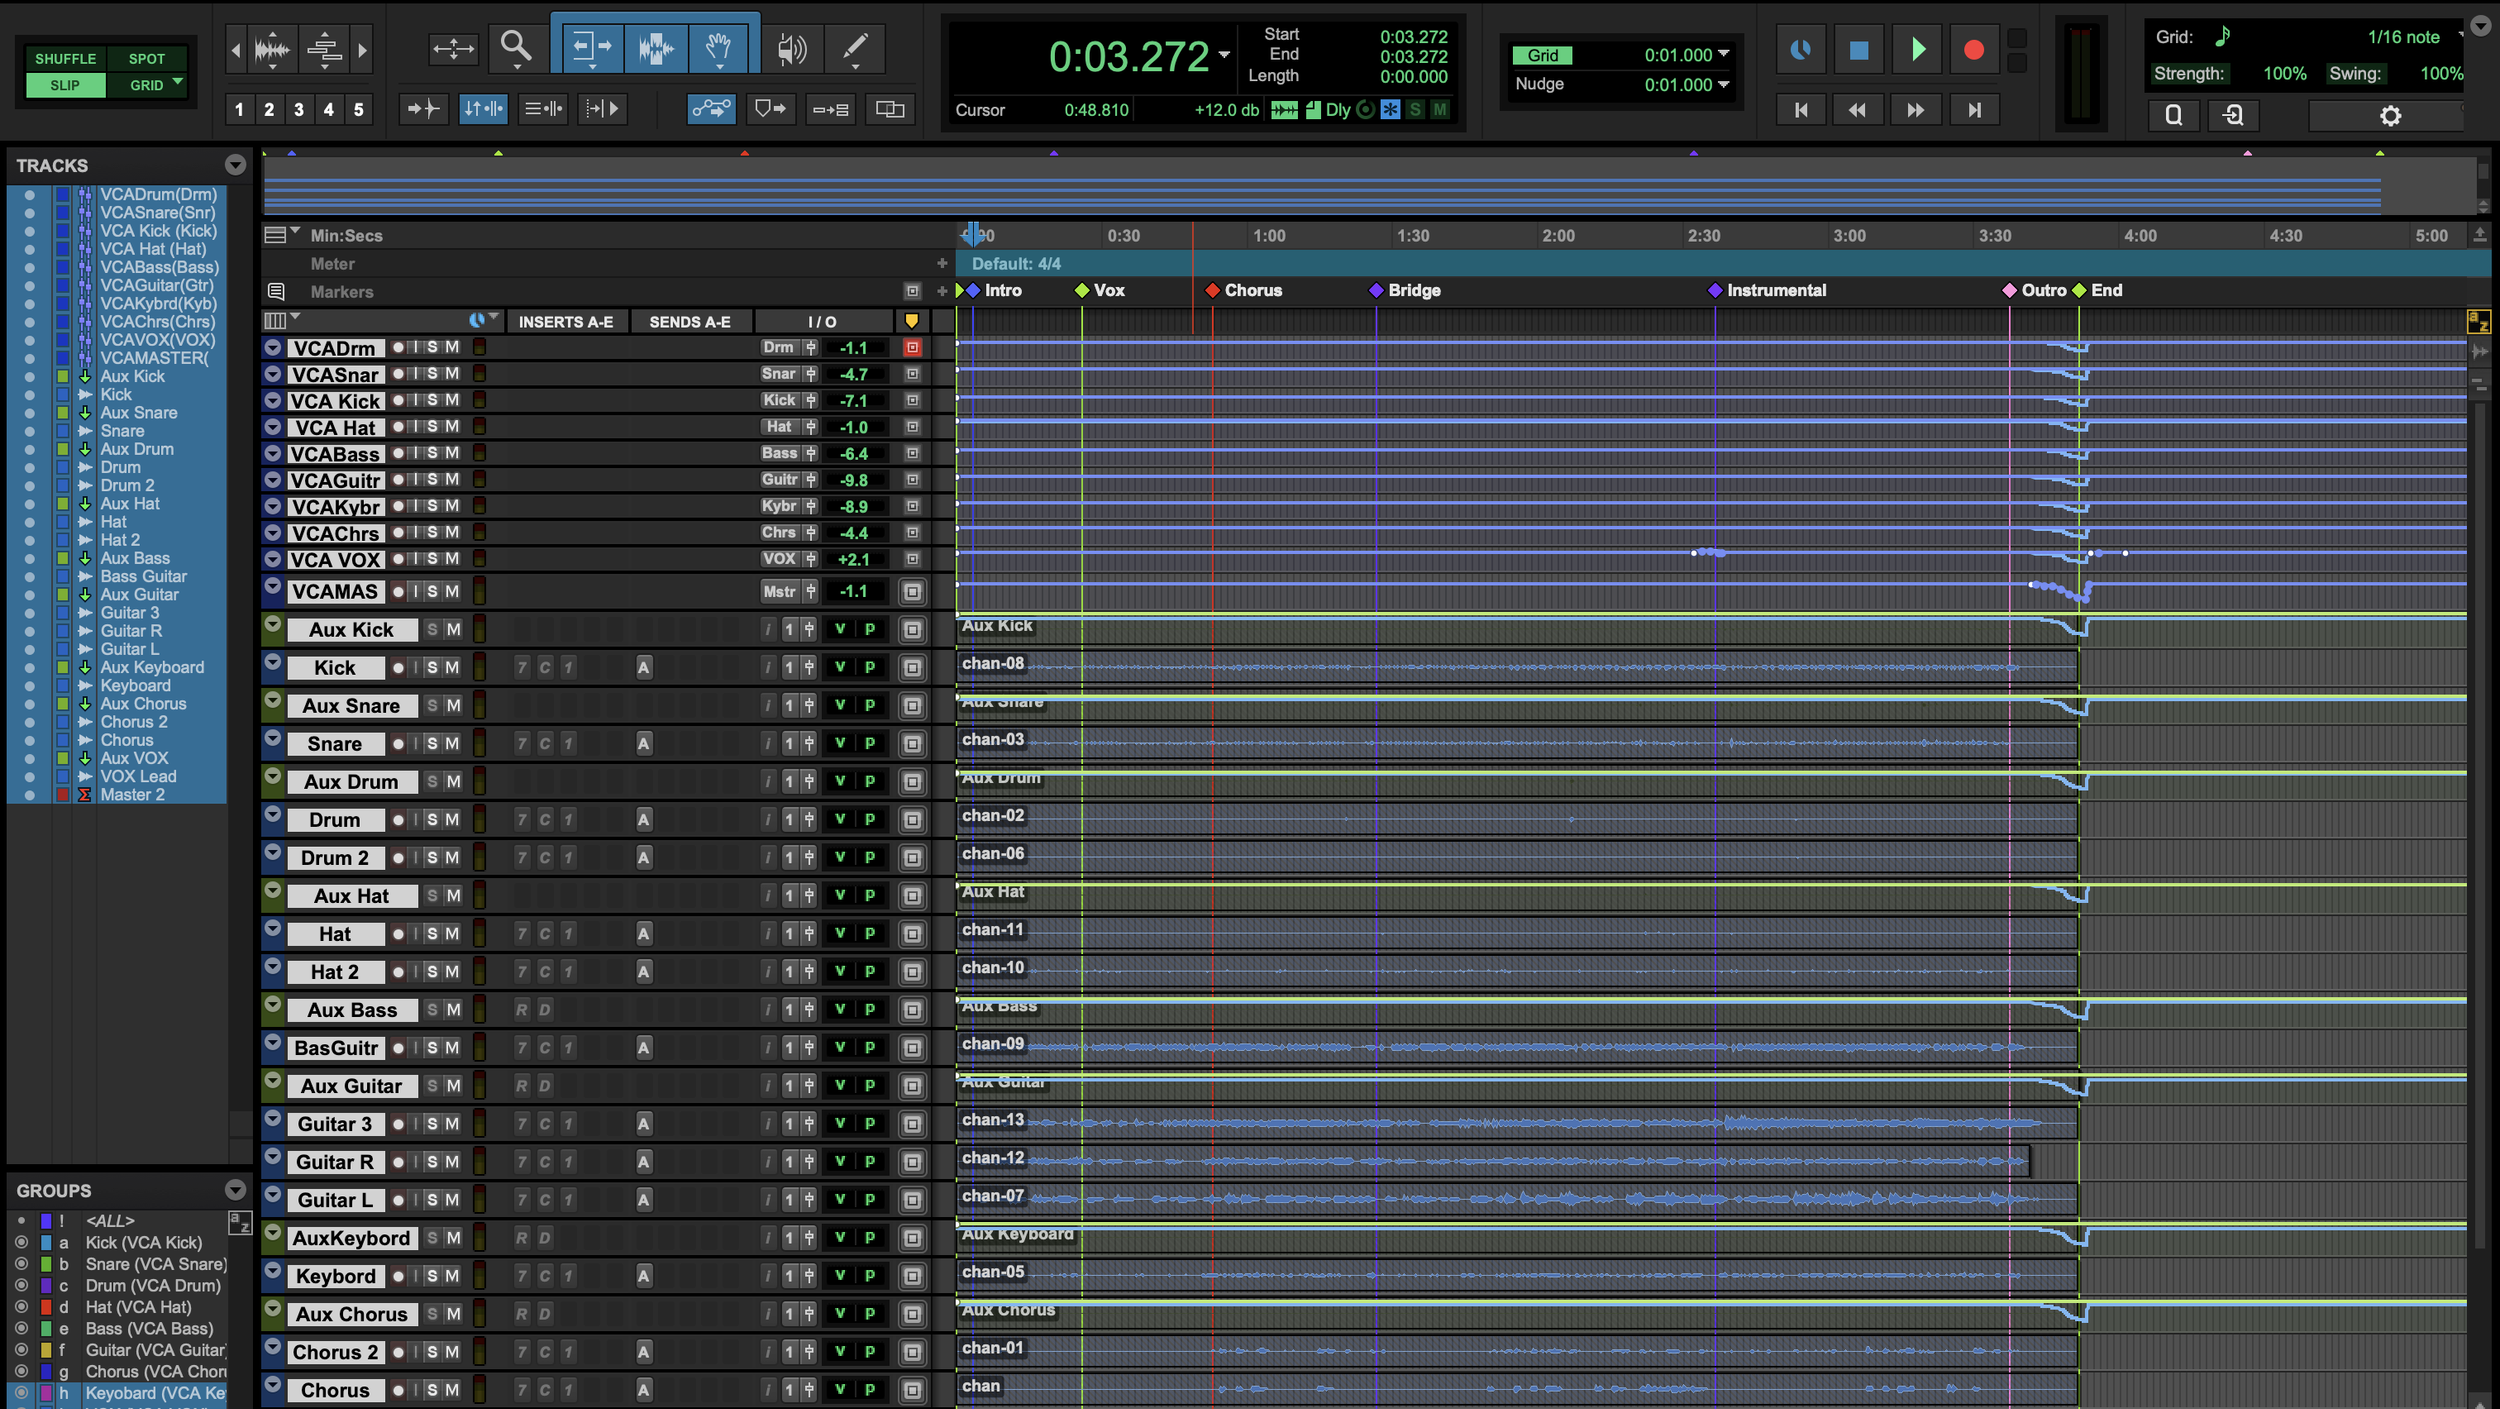Mute the Snare track
This screenshot has height=1409, width=2500.
[452, 743]
